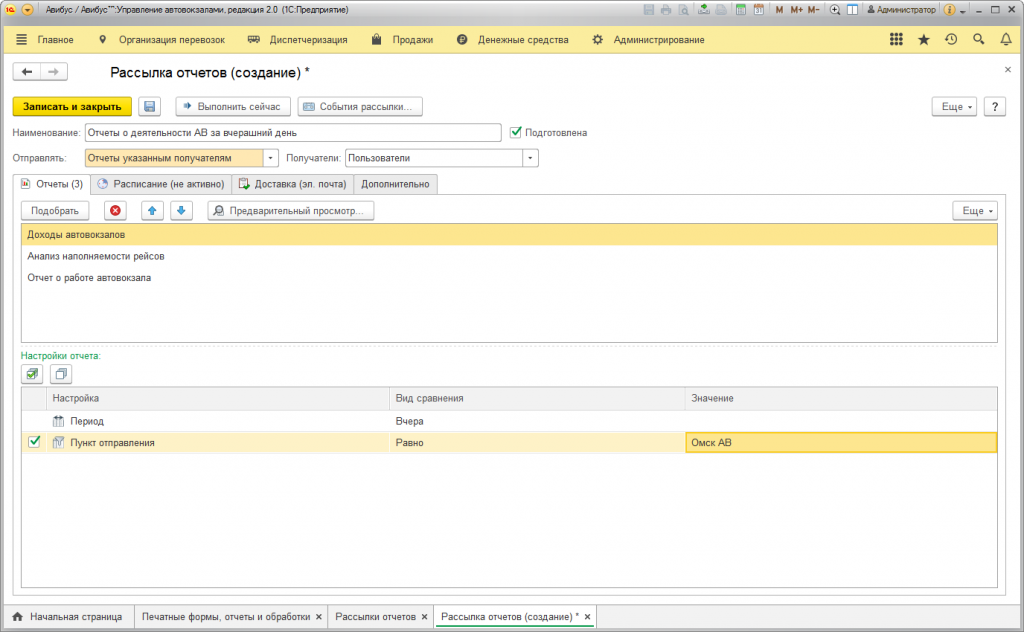Open notifications bell icon

click(x=1006, y=40)
